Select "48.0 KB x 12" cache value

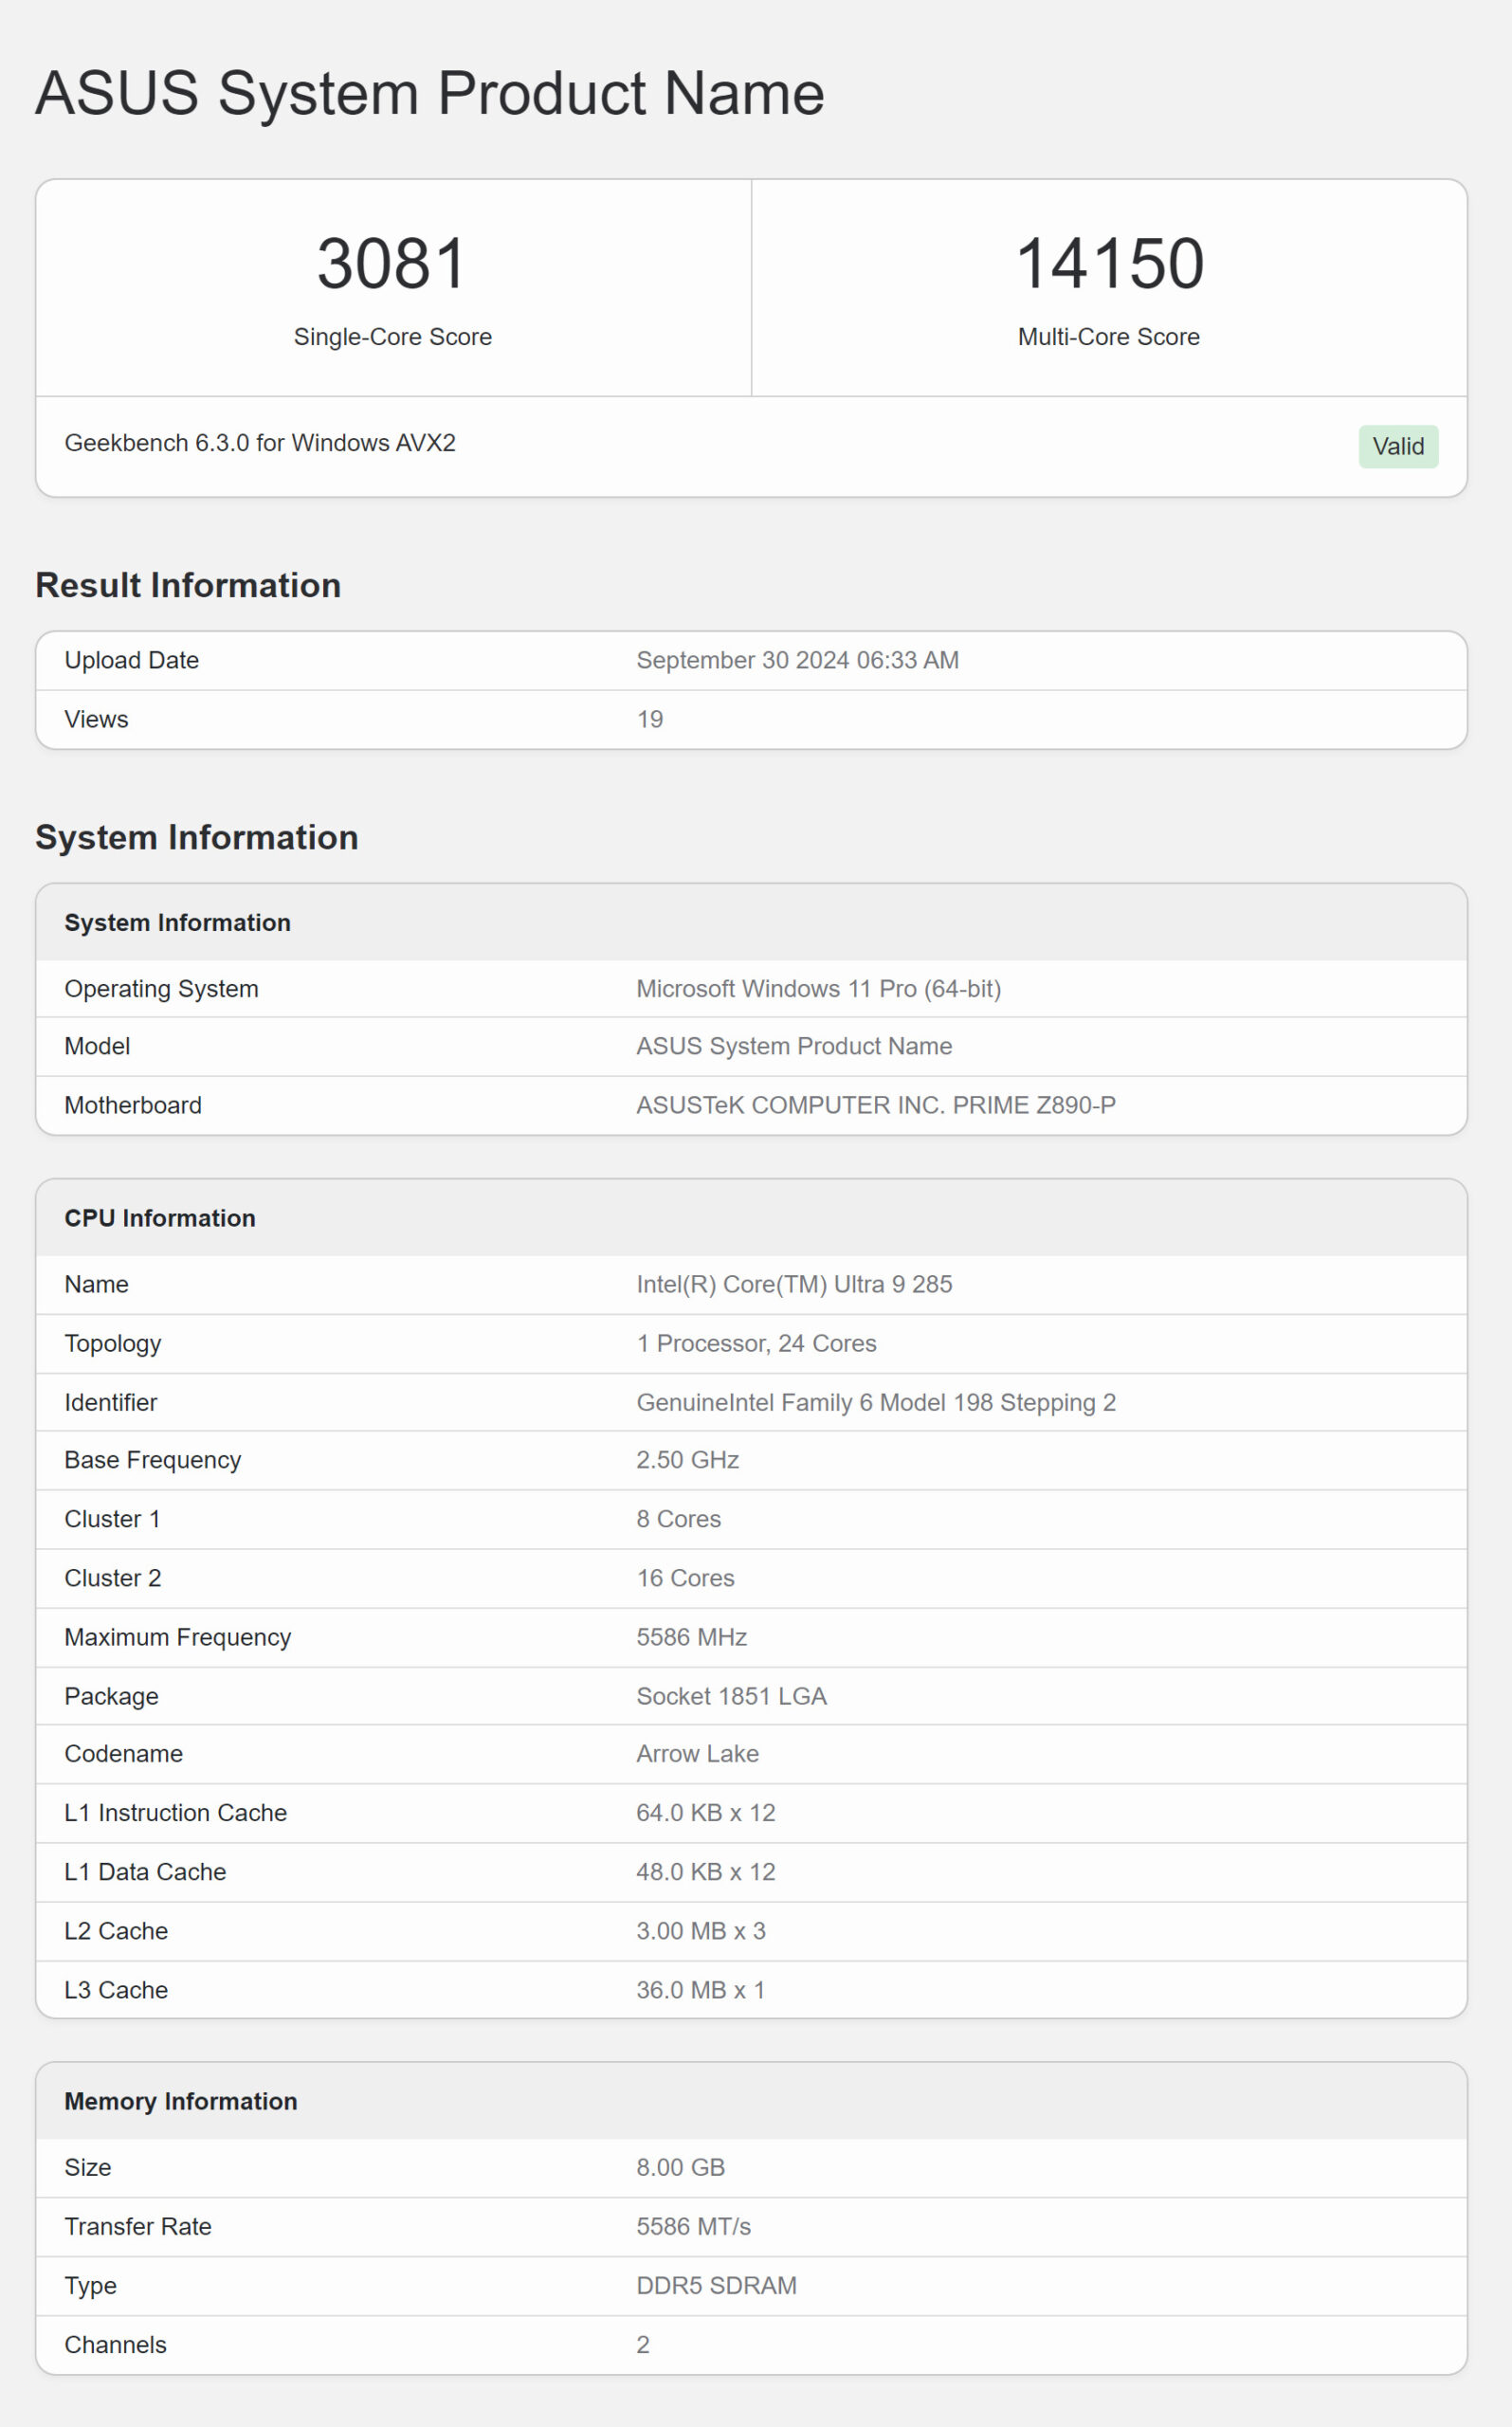click(x=705, y=1872)
